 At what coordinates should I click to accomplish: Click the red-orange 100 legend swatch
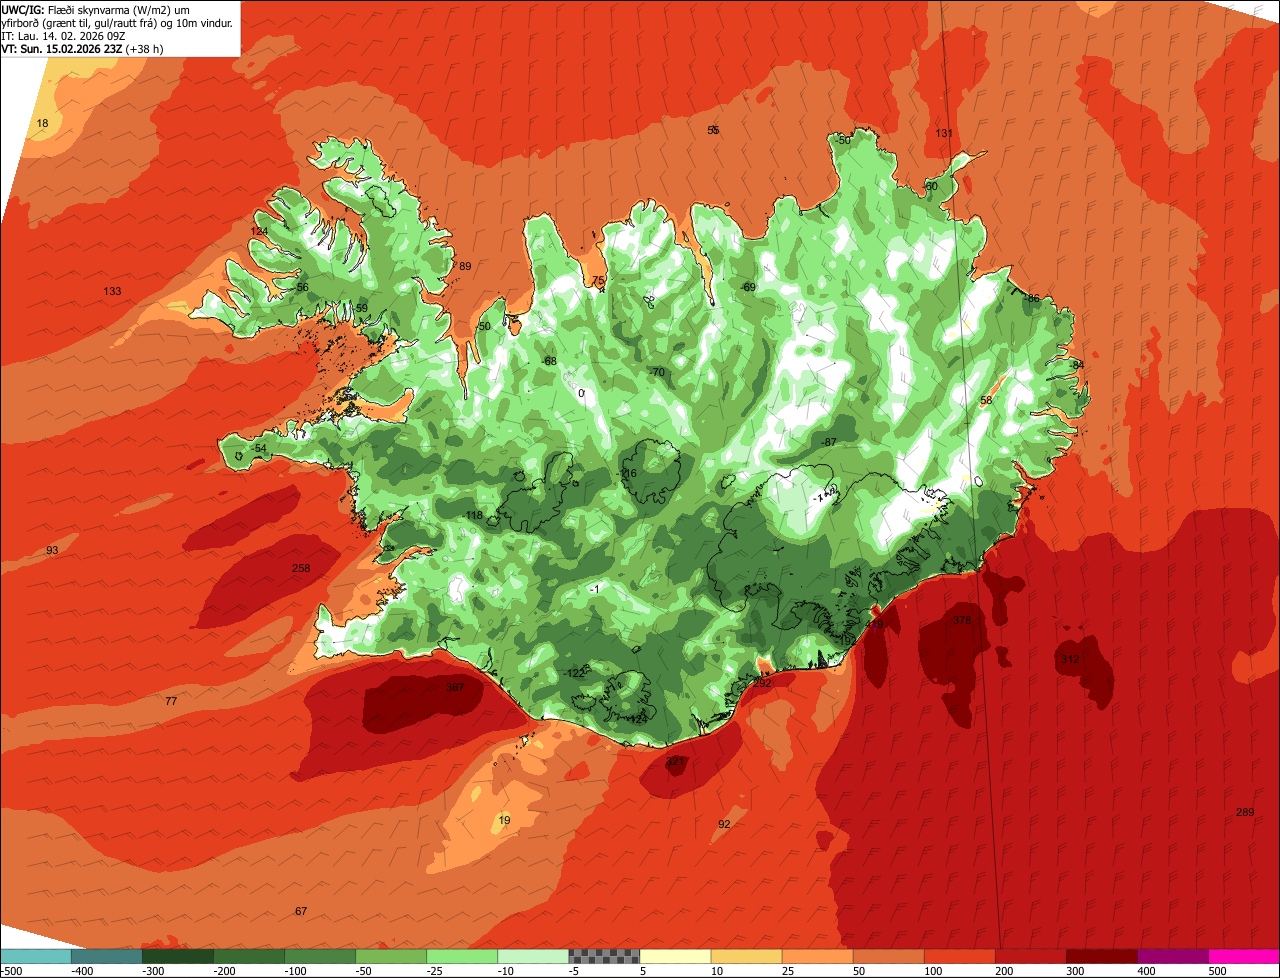pos(959,956)
